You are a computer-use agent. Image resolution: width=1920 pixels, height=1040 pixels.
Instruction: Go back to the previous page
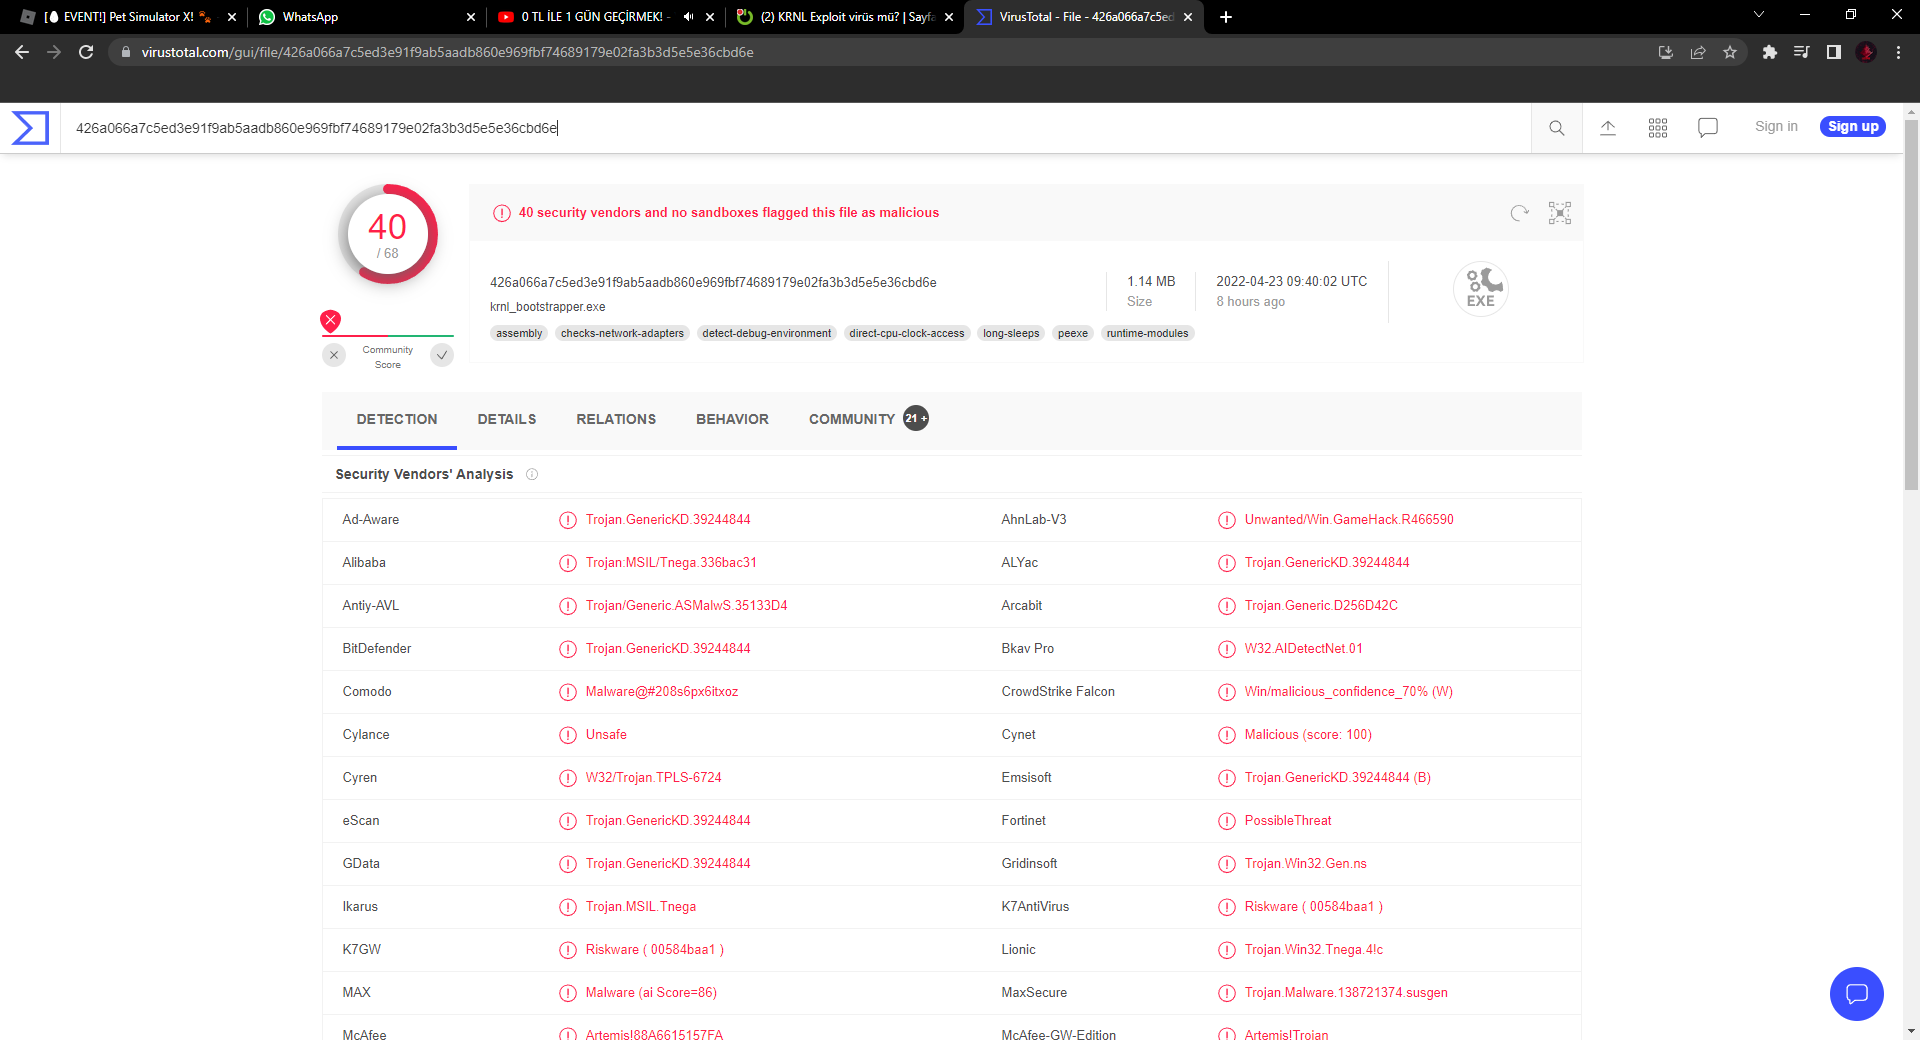tap(22, 52)
